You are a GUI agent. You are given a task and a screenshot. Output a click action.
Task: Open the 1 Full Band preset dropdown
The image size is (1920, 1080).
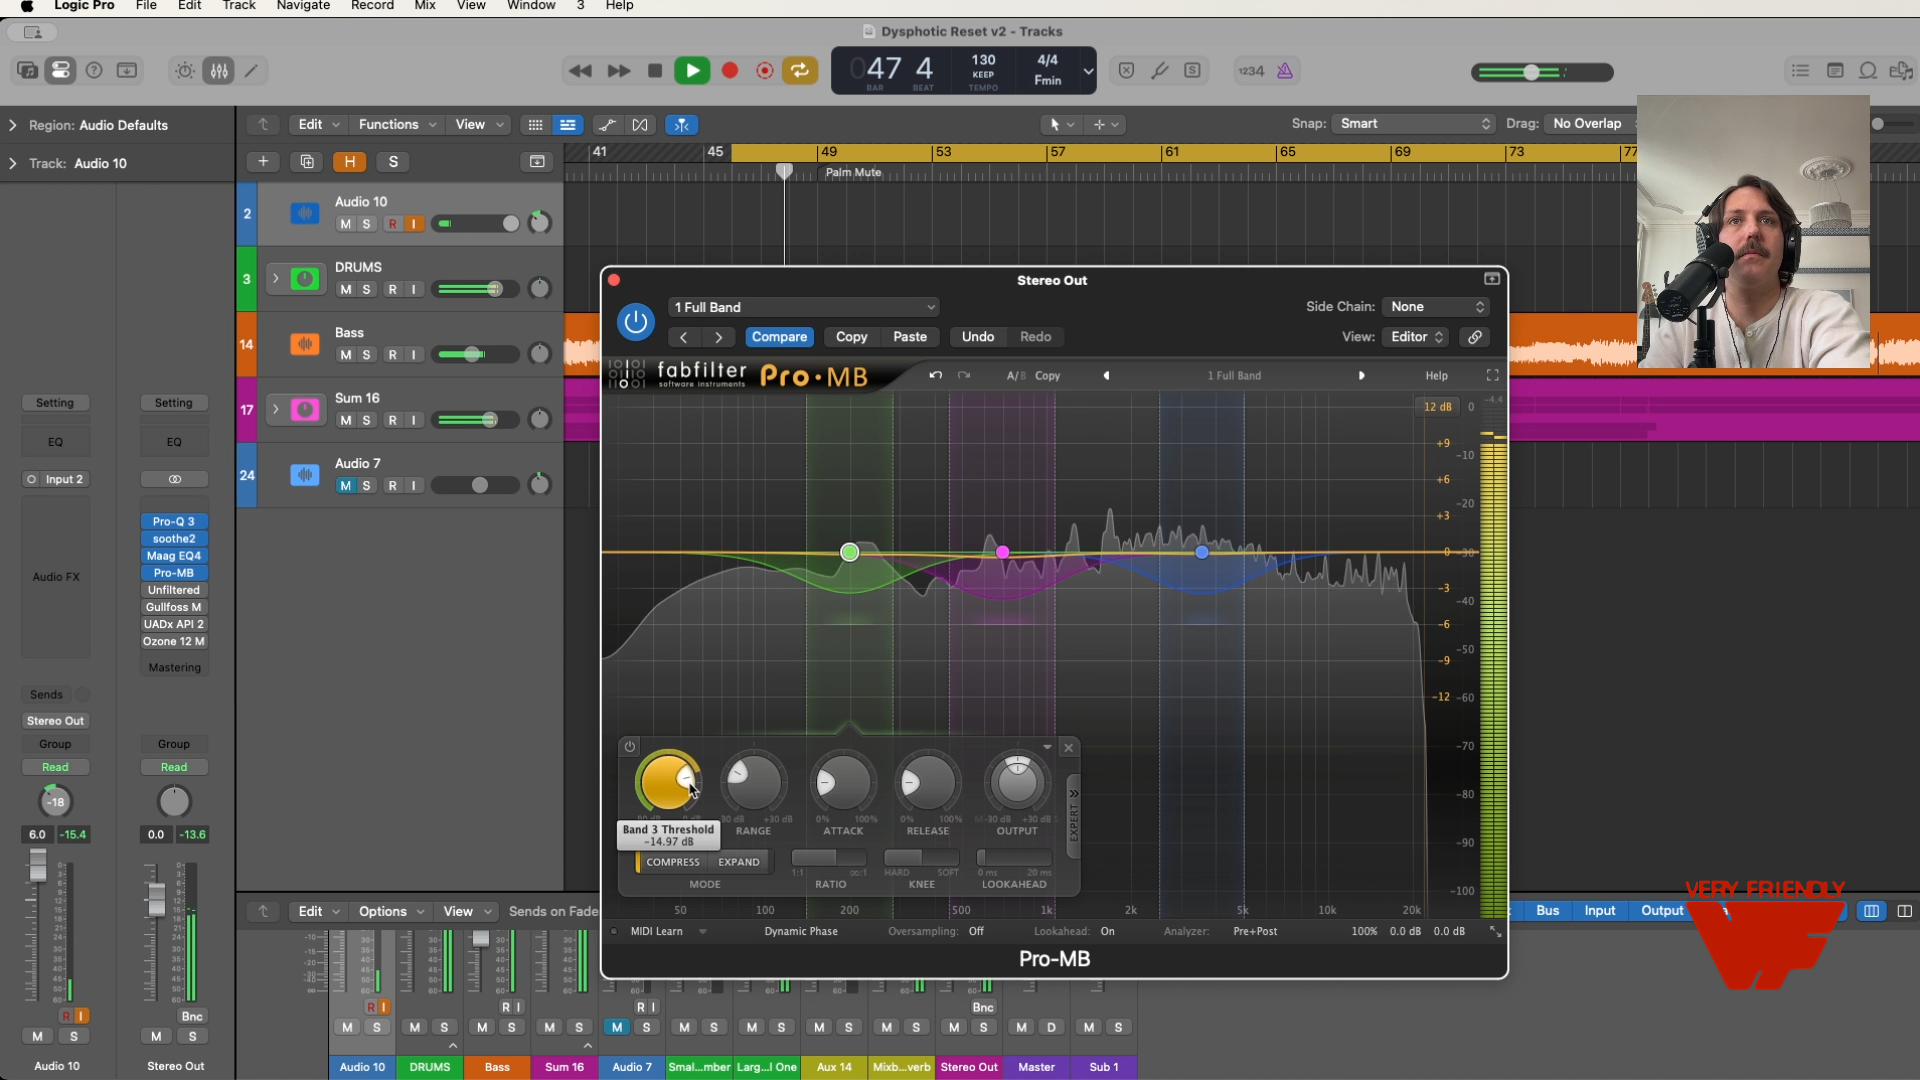(804, 307)
